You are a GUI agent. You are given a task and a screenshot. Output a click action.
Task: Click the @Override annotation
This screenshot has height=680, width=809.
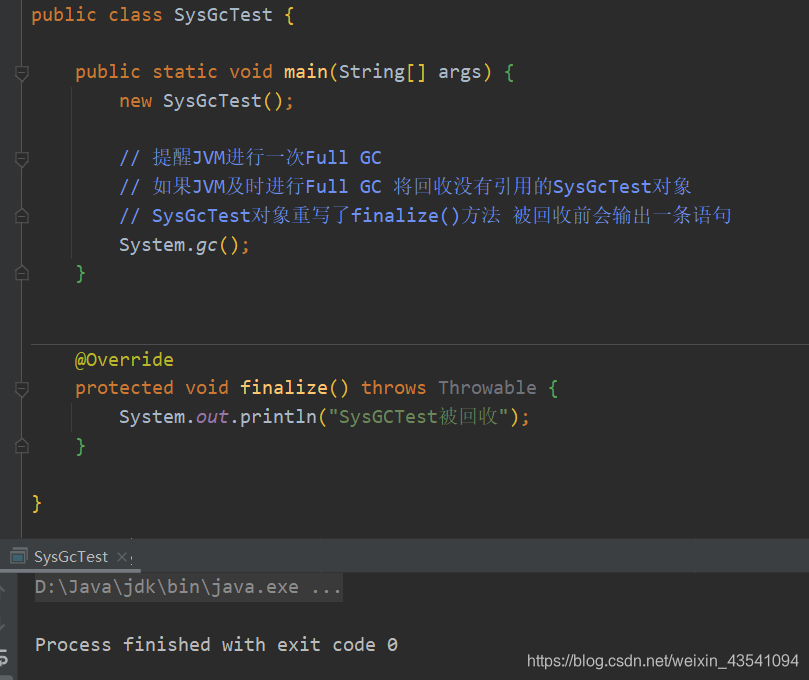124,359
